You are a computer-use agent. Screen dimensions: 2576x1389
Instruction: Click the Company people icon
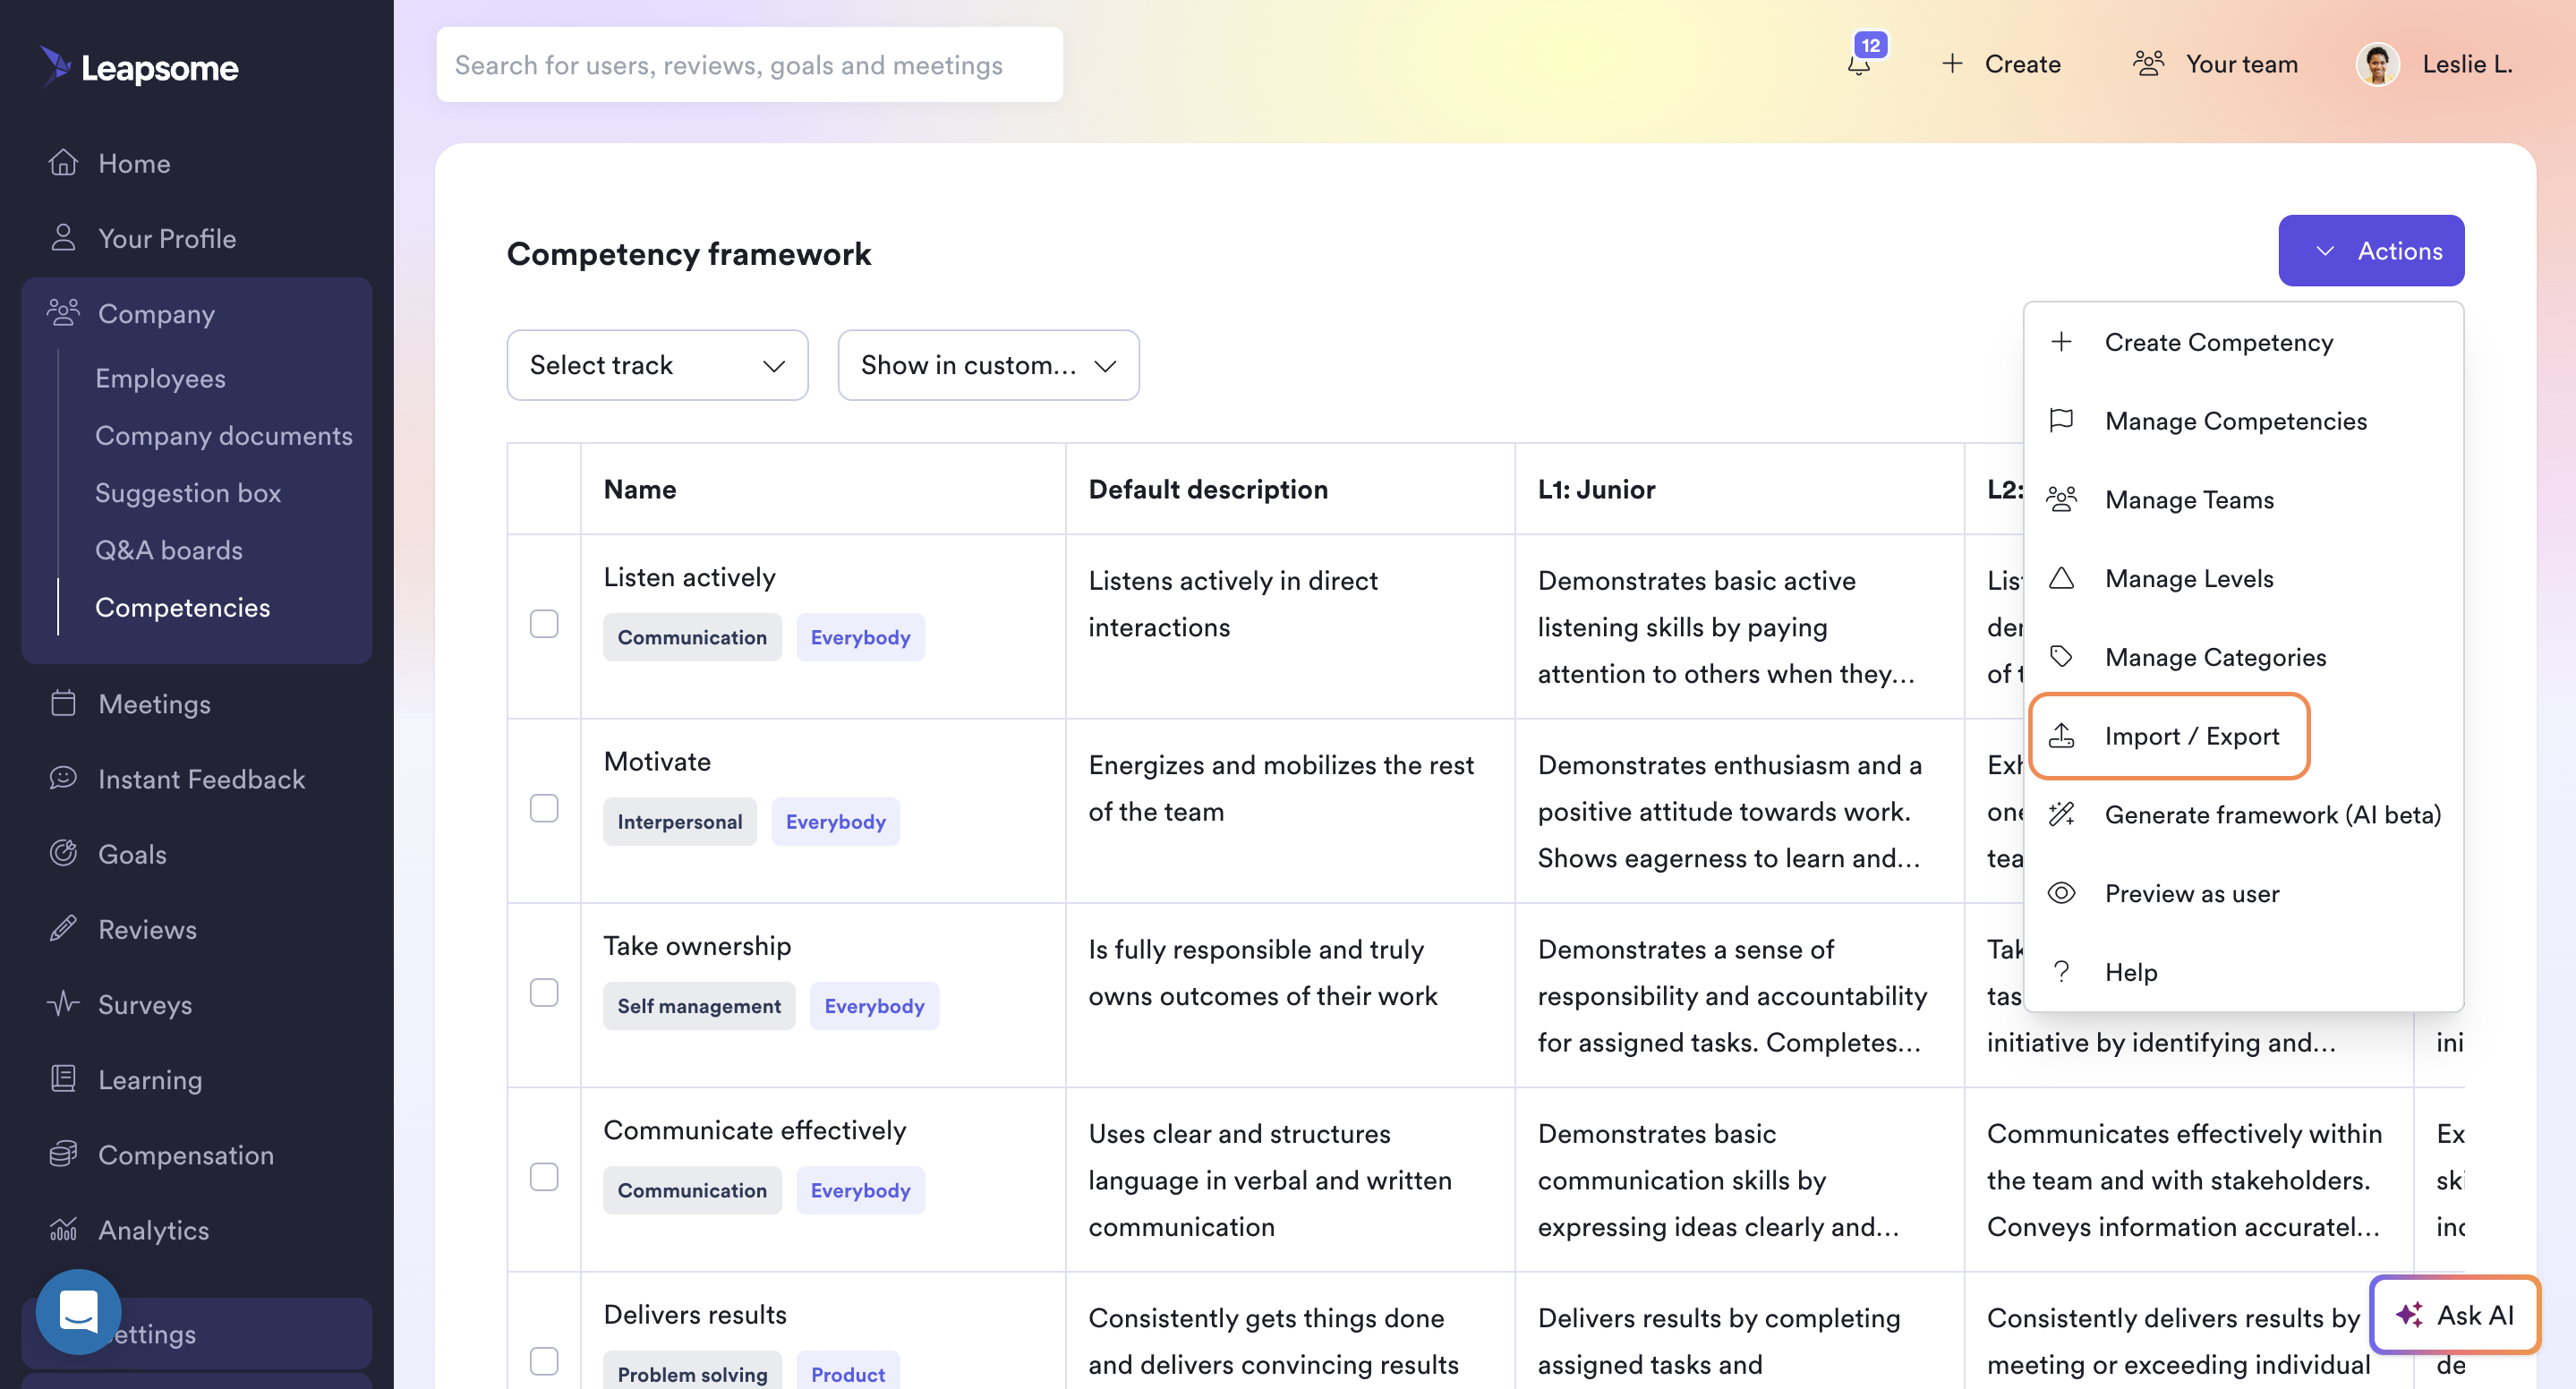(63, 313)
